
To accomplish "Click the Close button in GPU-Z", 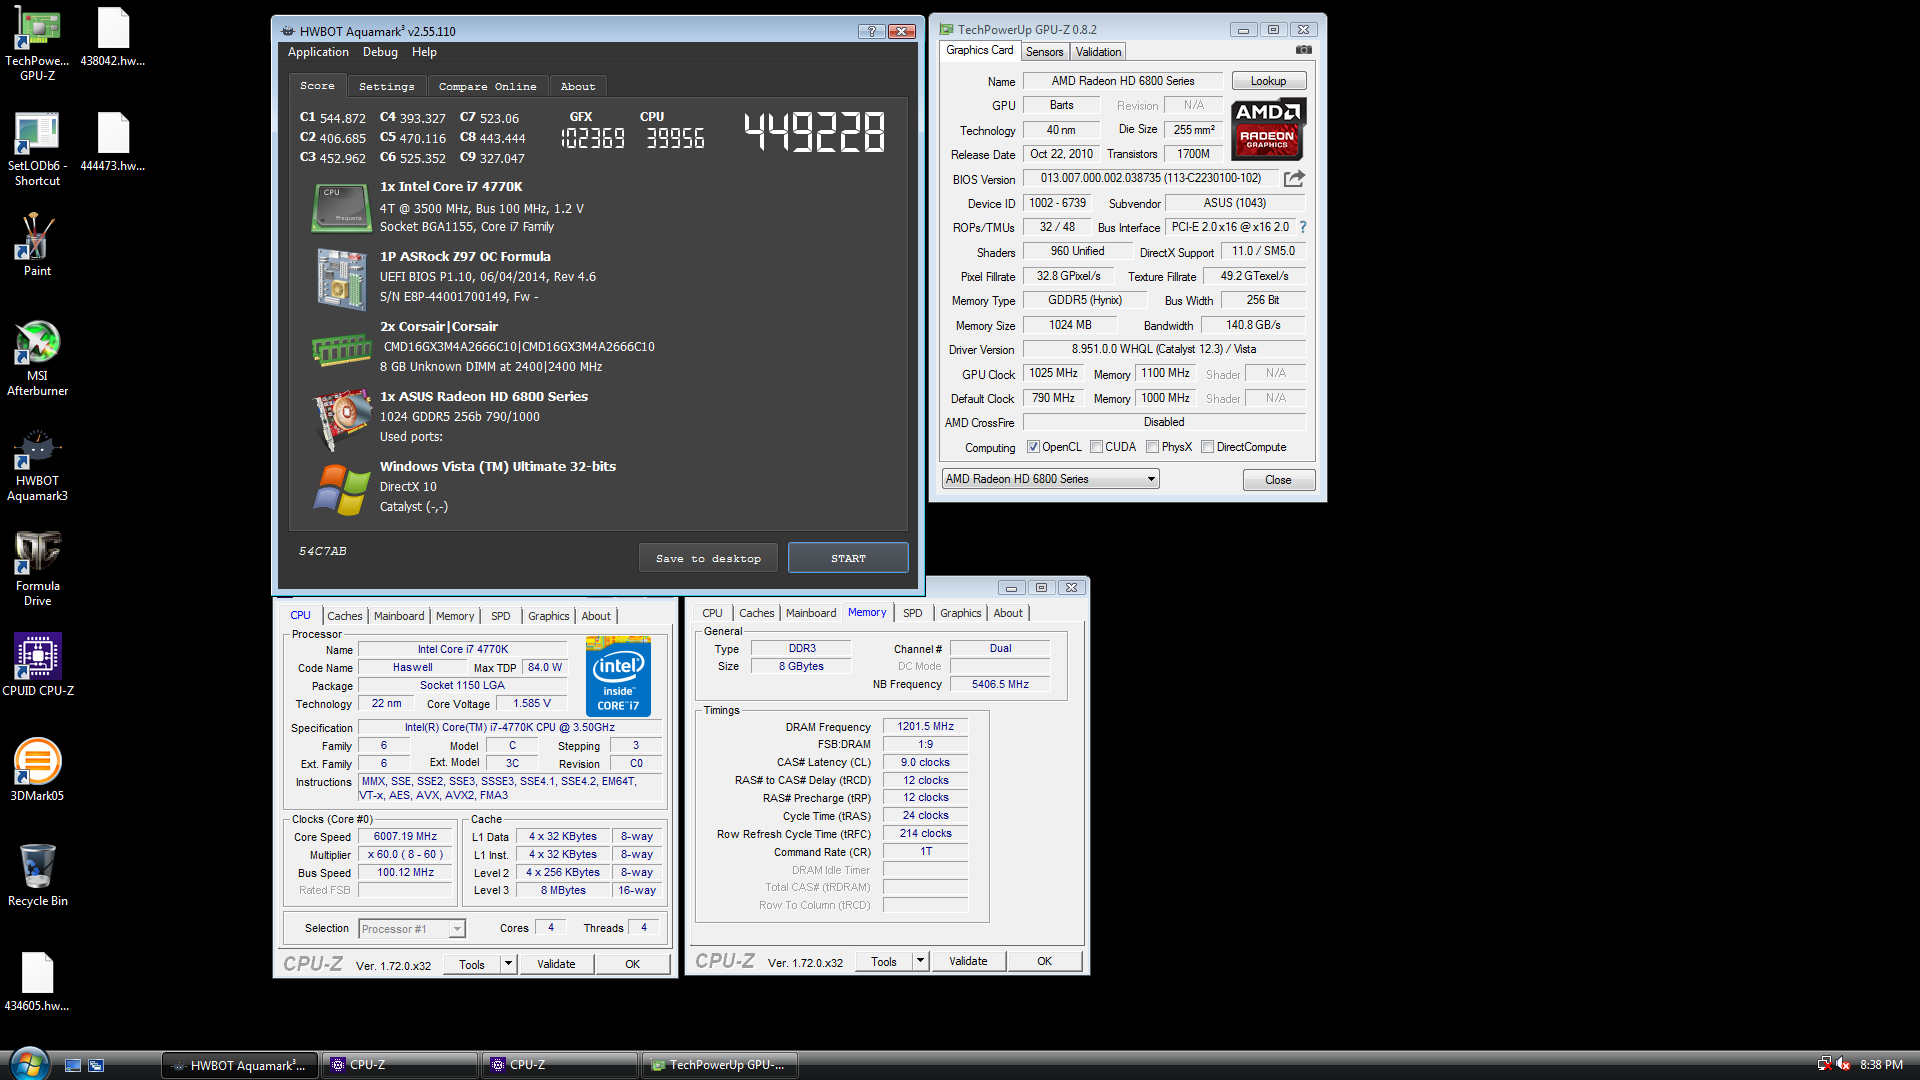I will (1278, 480).
